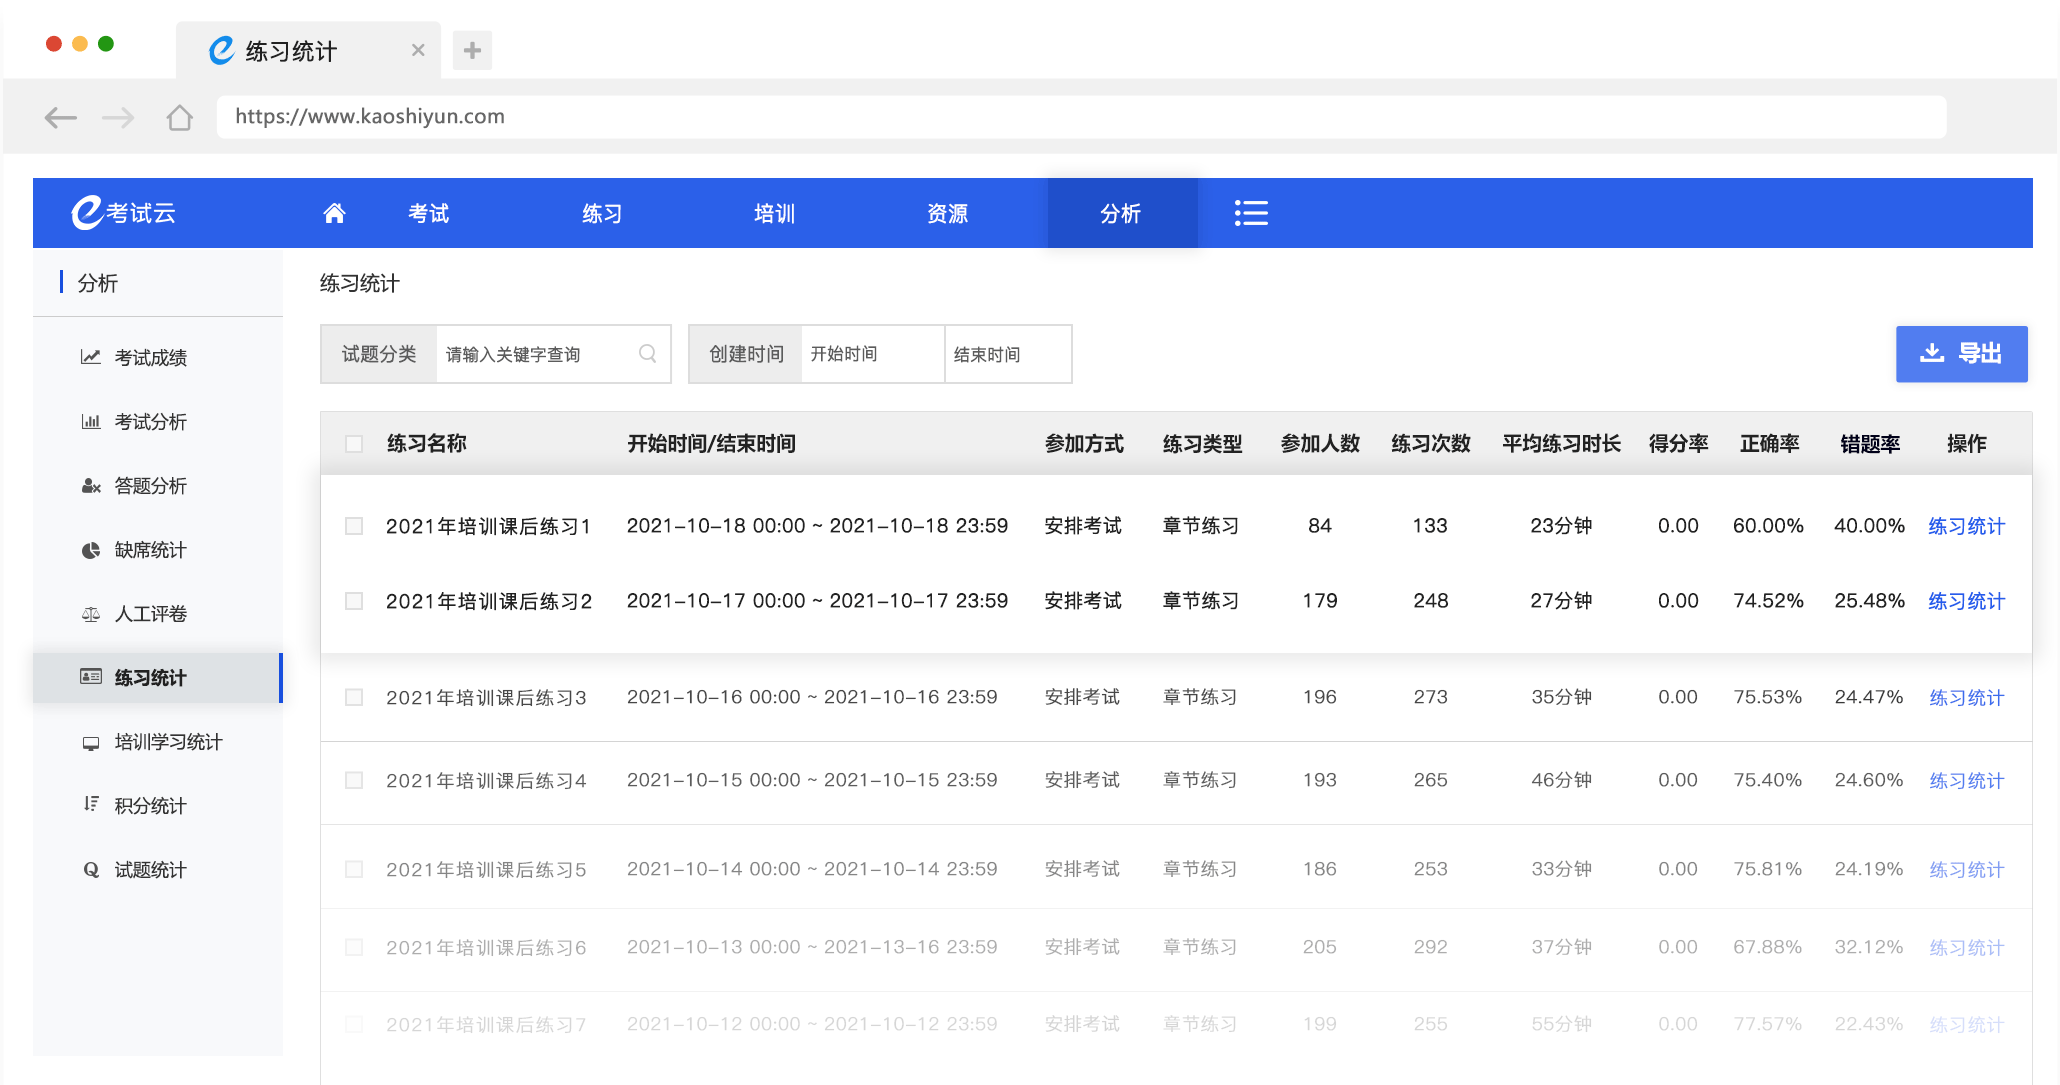This screenshot has height=1085, width=2060.
Task: Click the 人工评卷 balance scale icon
Action: [90, 613]
